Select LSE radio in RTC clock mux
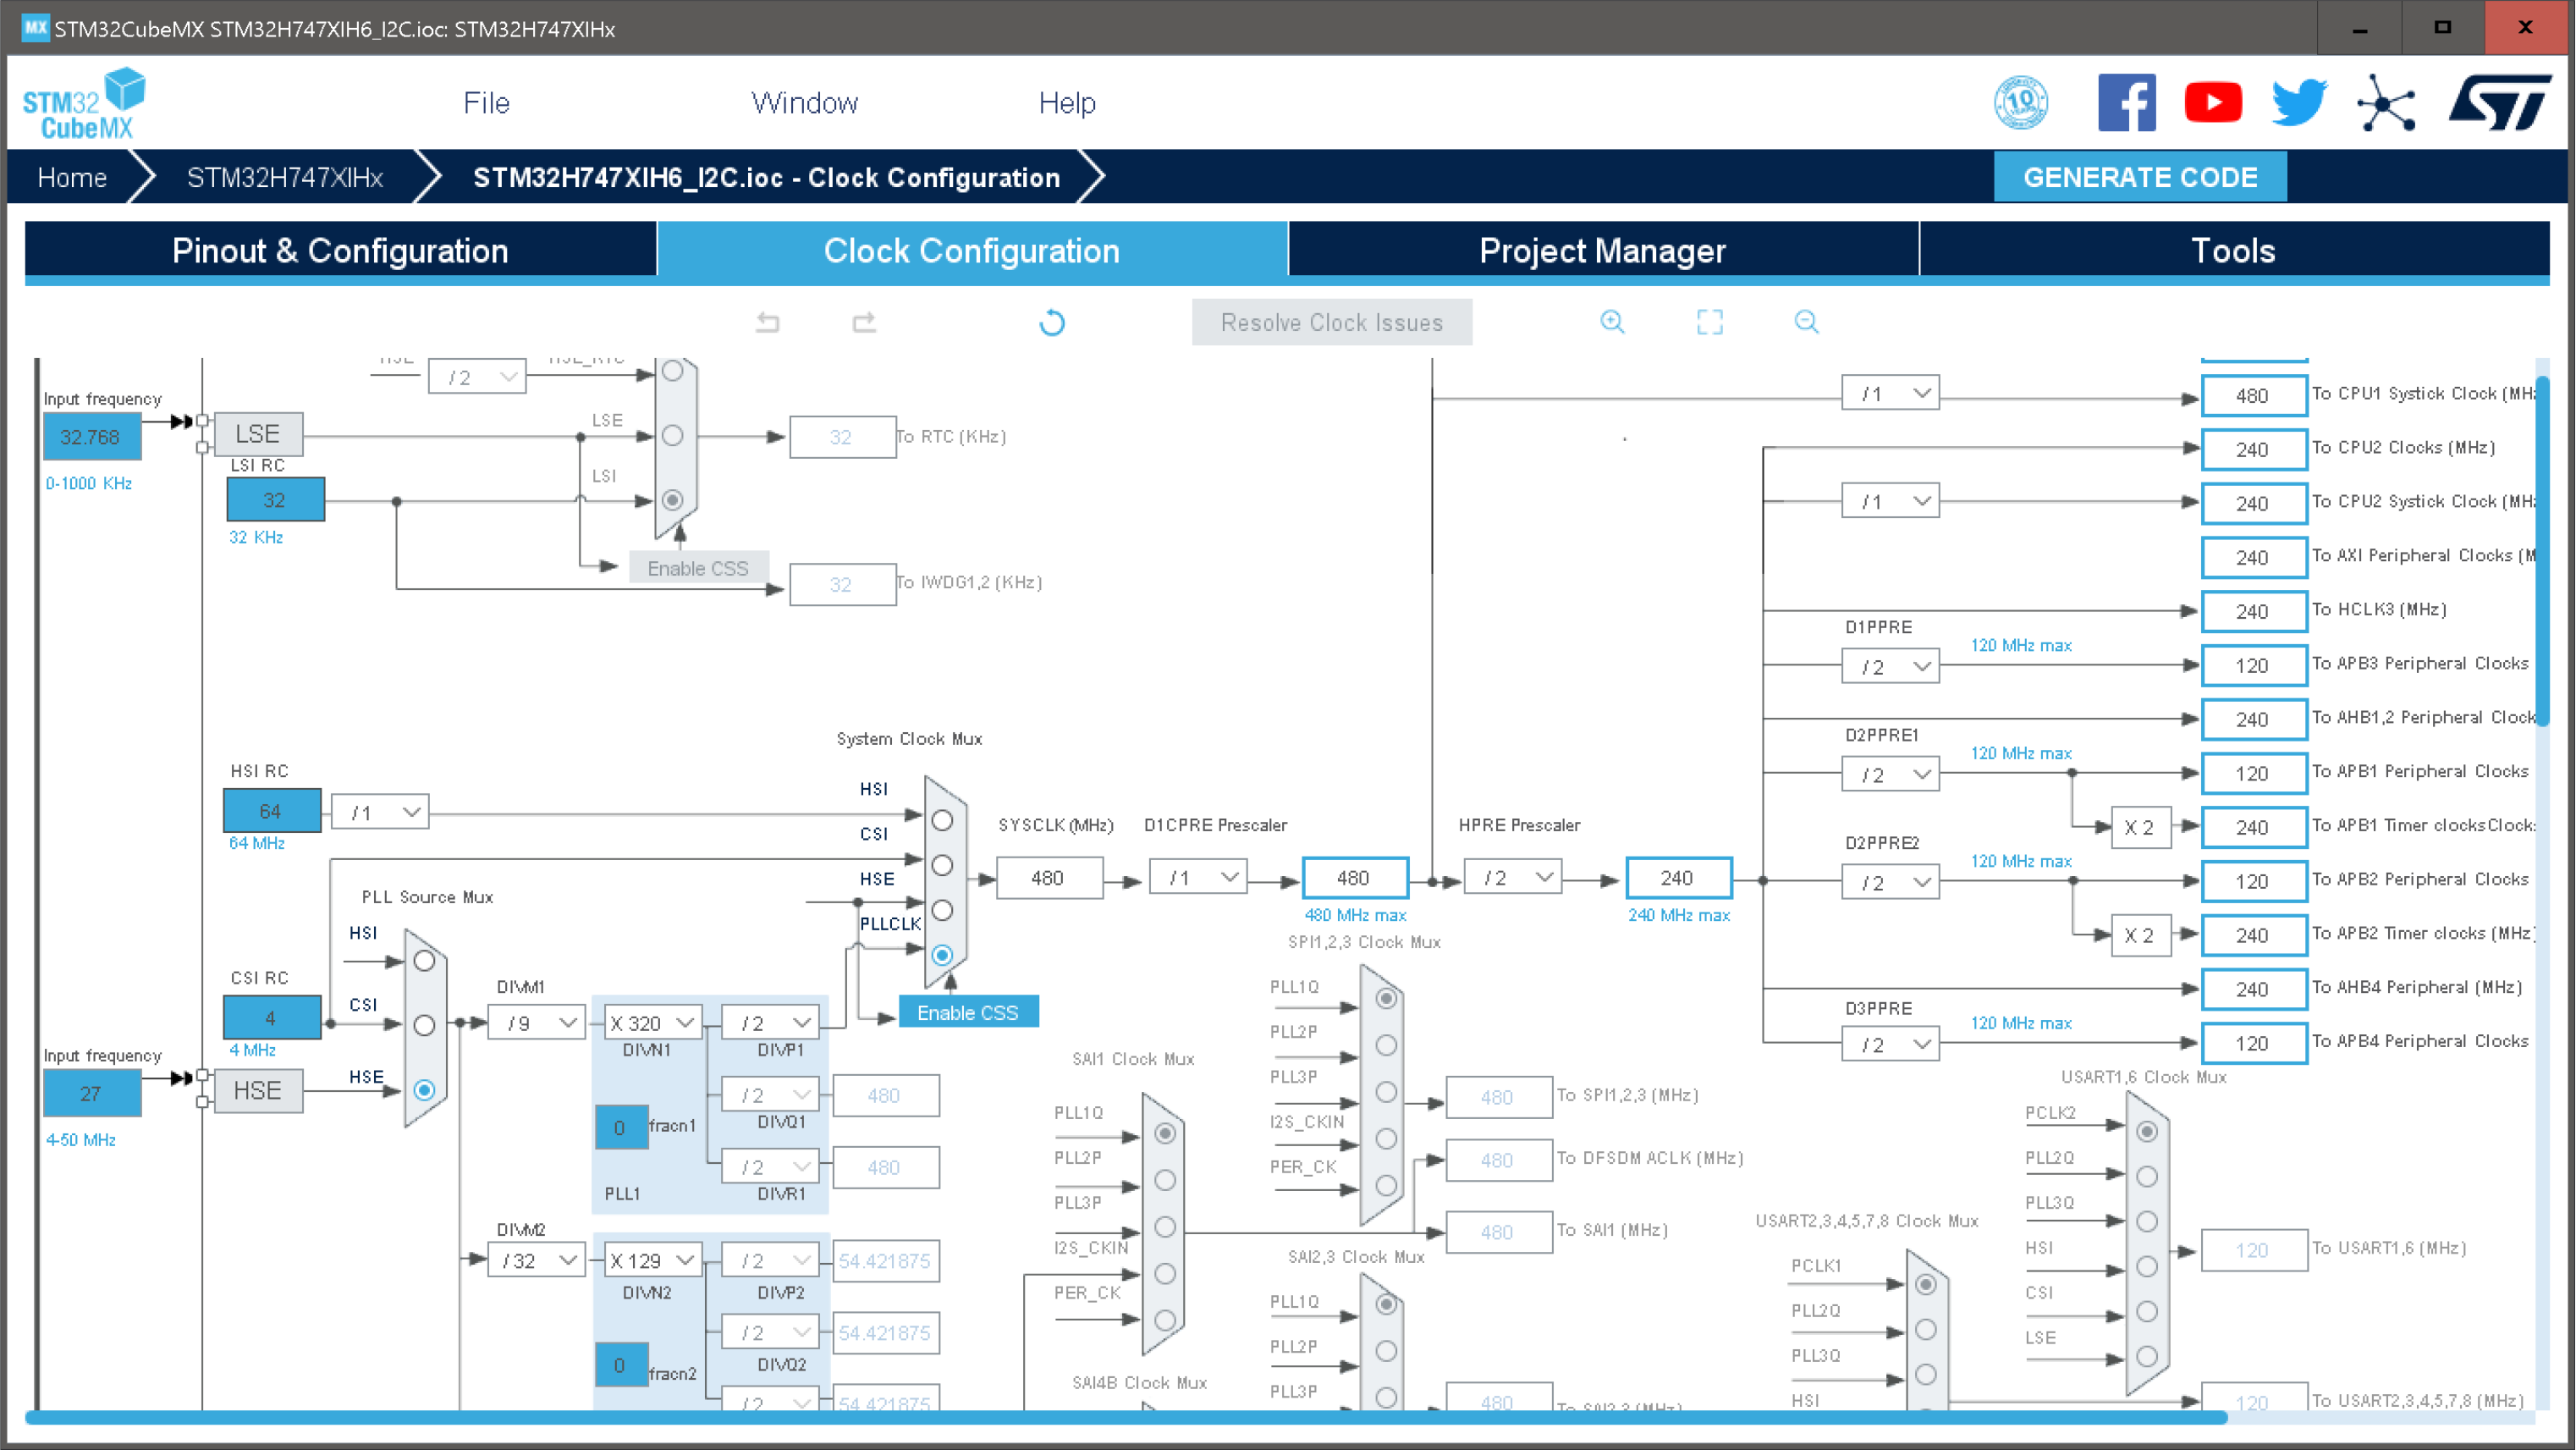Viewport: 2576px width, 1450px height. point(673,436)
